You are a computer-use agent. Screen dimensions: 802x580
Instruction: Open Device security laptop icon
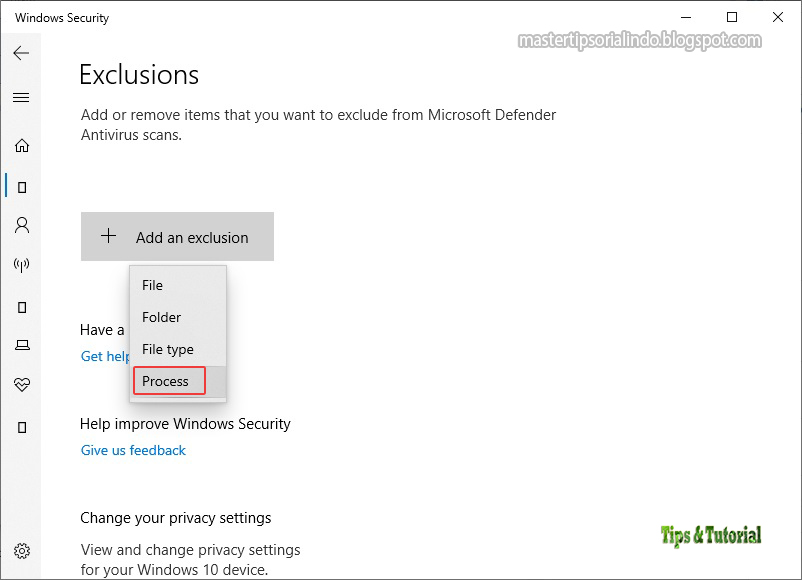point(22,345)
